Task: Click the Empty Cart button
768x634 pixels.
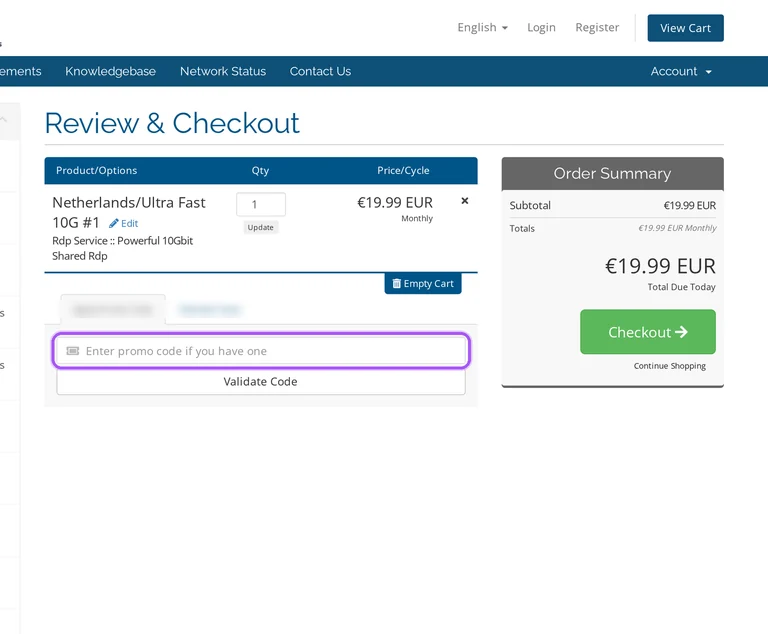Action: [423, 284]
